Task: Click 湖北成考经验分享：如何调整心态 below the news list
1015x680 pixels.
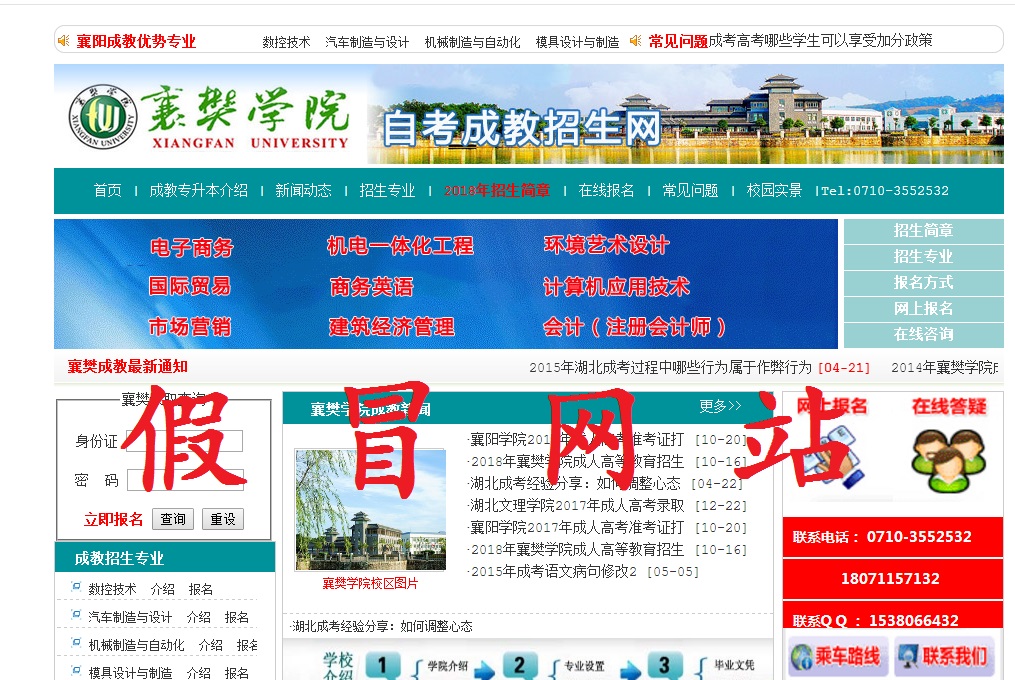Action: 381,626
